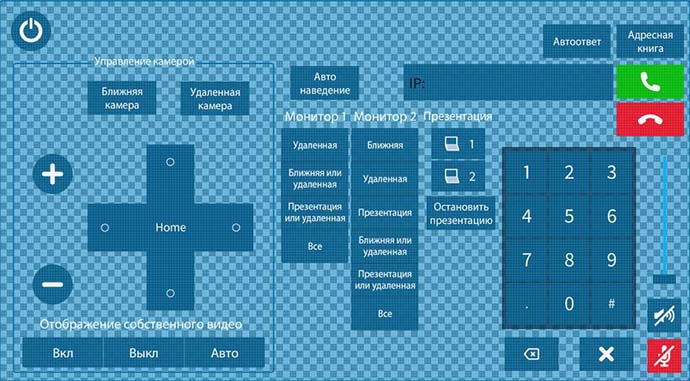Set self video display to Выкл

143,353
